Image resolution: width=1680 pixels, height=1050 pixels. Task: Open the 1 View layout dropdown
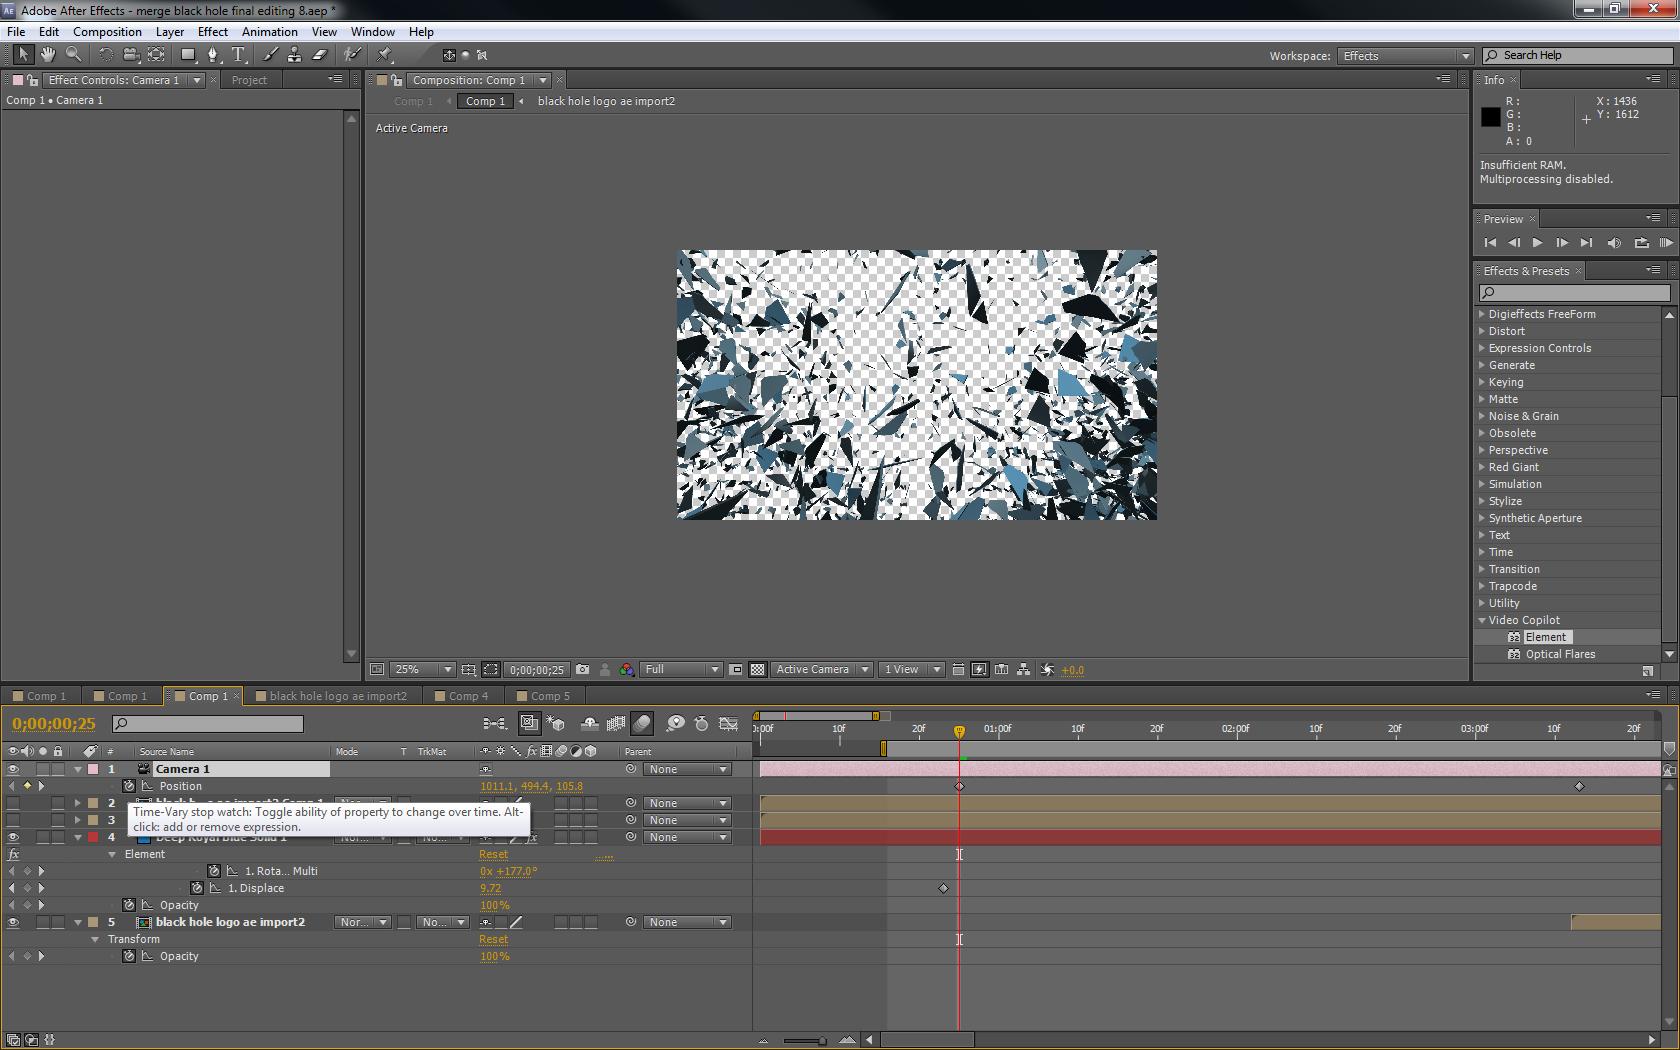click(911, 670)
